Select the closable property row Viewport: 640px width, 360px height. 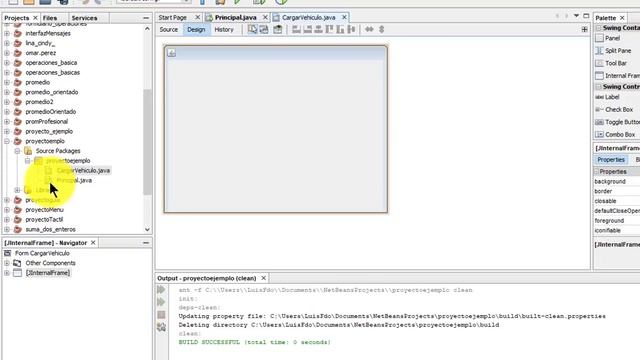coord(617,201)
